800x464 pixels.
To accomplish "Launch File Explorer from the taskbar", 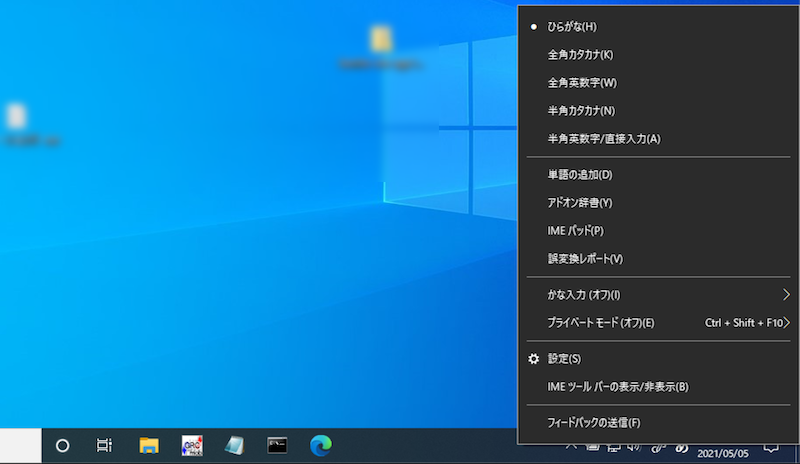I will [149, 446].
